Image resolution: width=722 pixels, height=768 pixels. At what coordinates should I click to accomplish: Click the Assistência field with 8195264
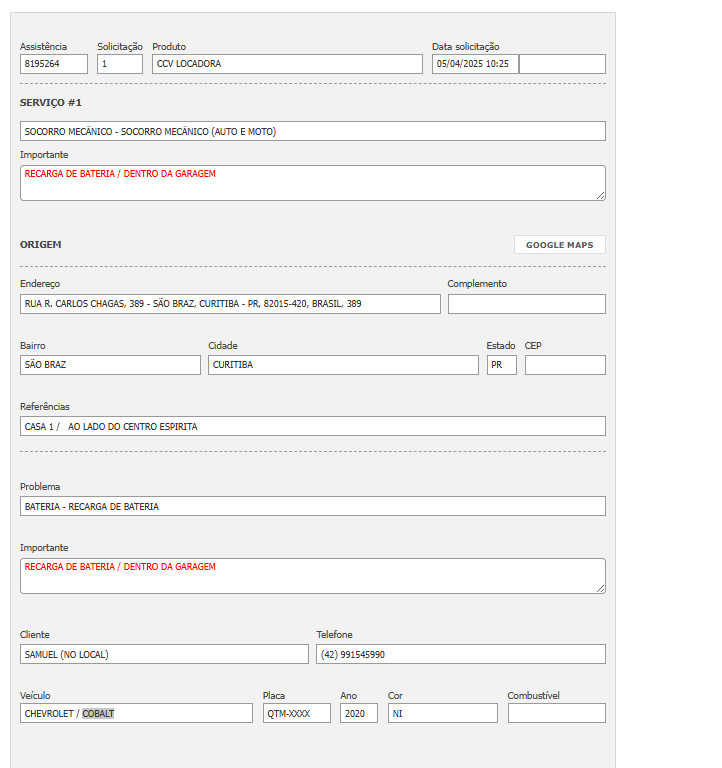pyautogui.click(x=54, y=64)
